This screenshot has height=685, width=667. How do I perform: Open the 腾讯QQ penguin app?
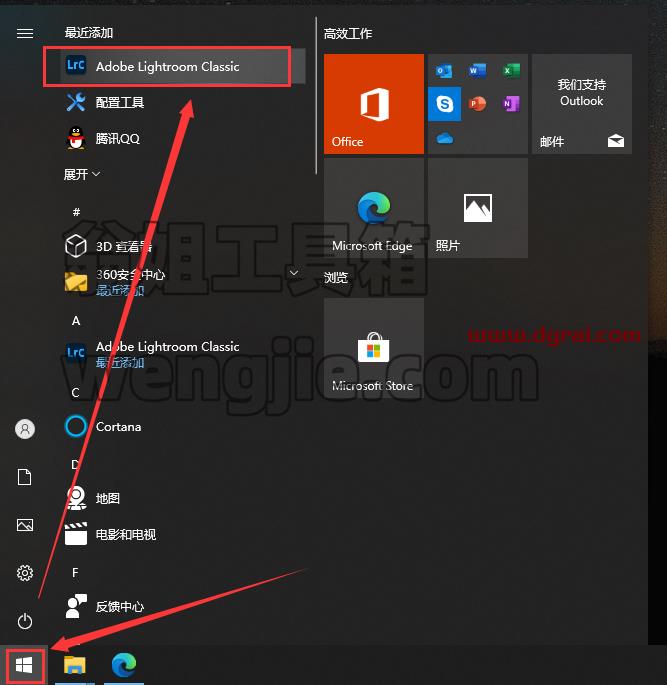point(175,138)
